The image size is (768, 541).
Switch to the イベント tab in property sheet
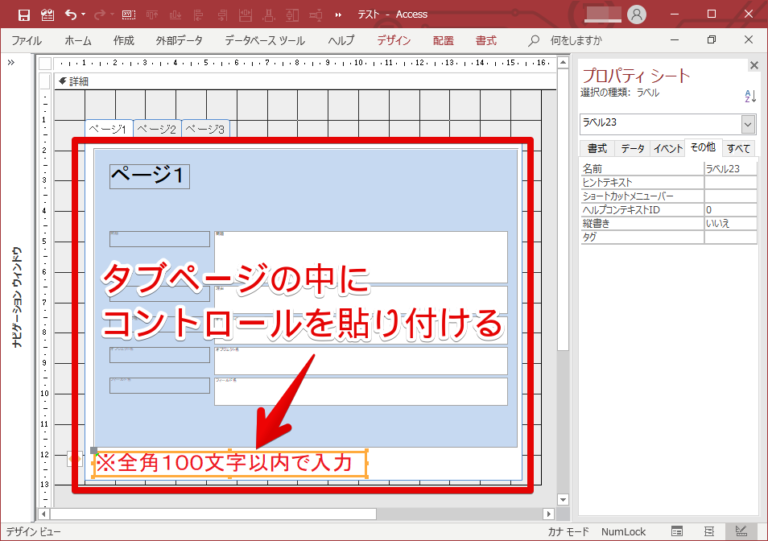coord(668,148)
